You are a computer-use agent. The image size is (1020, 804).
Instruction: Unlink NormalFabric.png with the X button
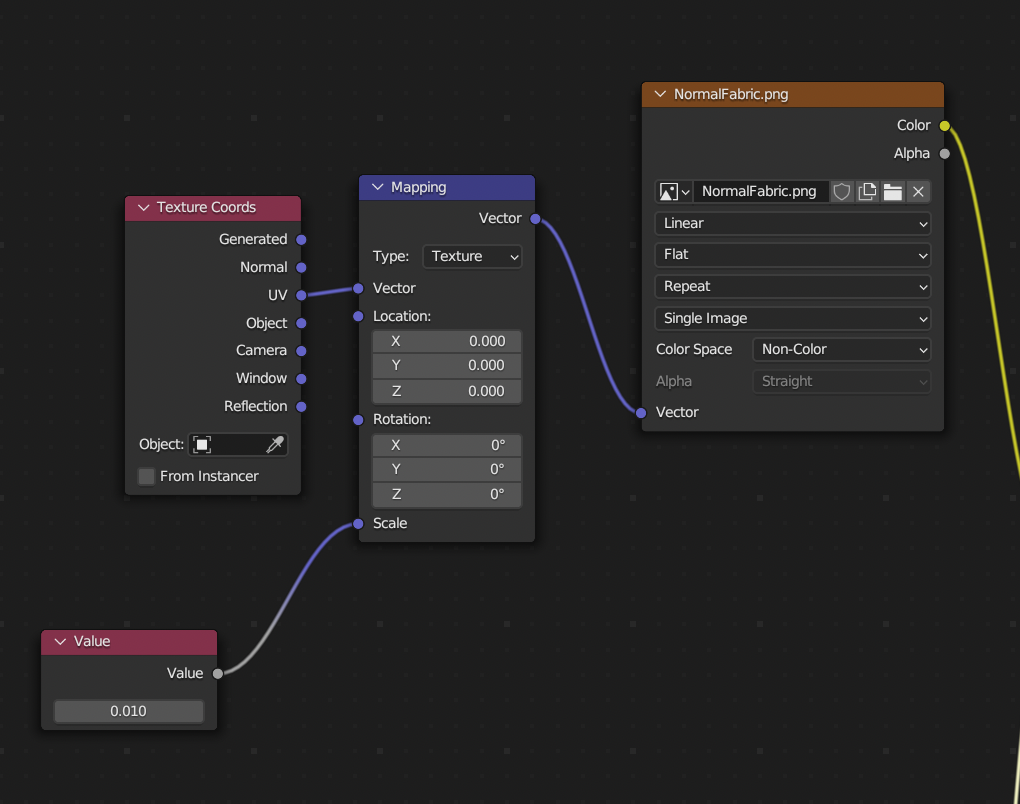[918, 191]
